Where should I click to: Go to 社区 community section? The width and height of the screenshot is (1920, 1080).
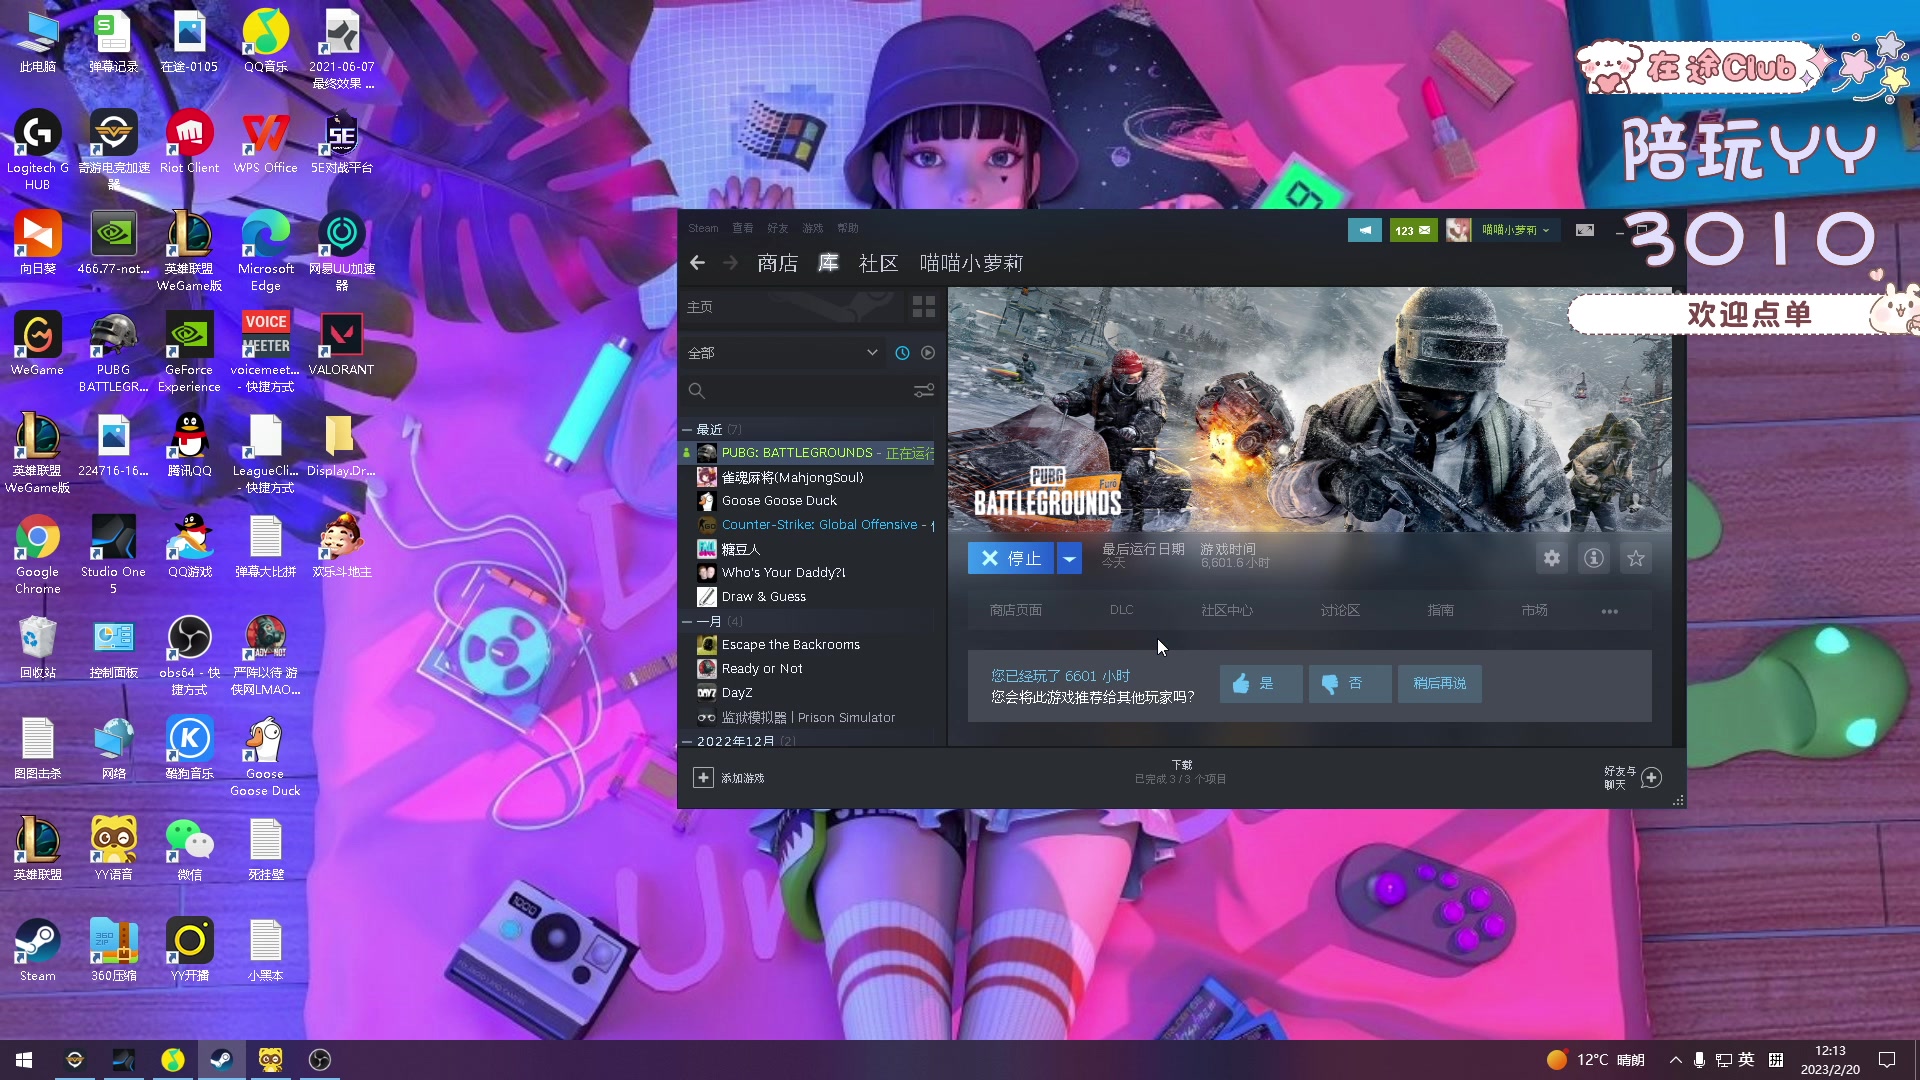click(x=878, y=263)
